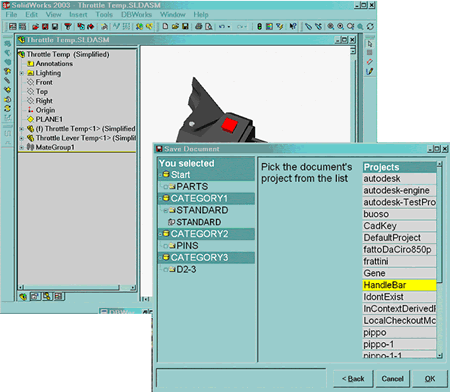The height and width of the screenshot is (392, 450).
Task: Open the Insert menu
Action: point(78,15)
